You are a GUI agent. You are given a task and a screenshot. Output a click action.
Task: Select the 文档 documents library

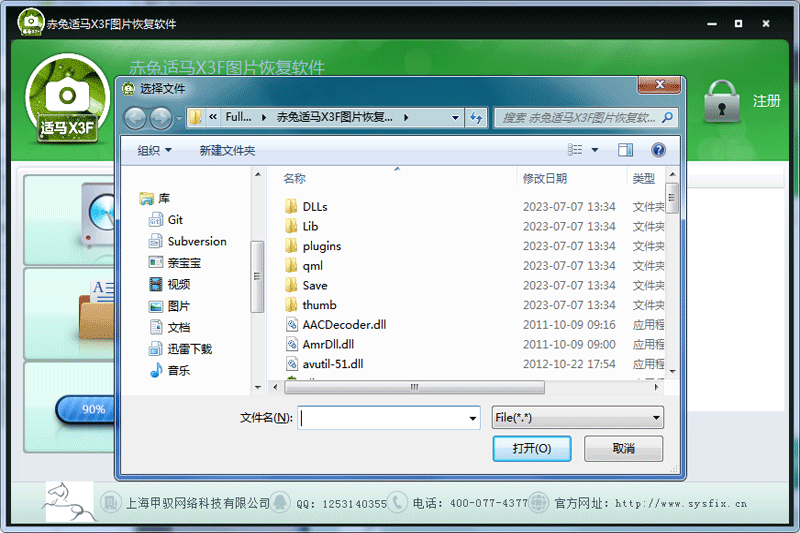[x=169, y=327]
